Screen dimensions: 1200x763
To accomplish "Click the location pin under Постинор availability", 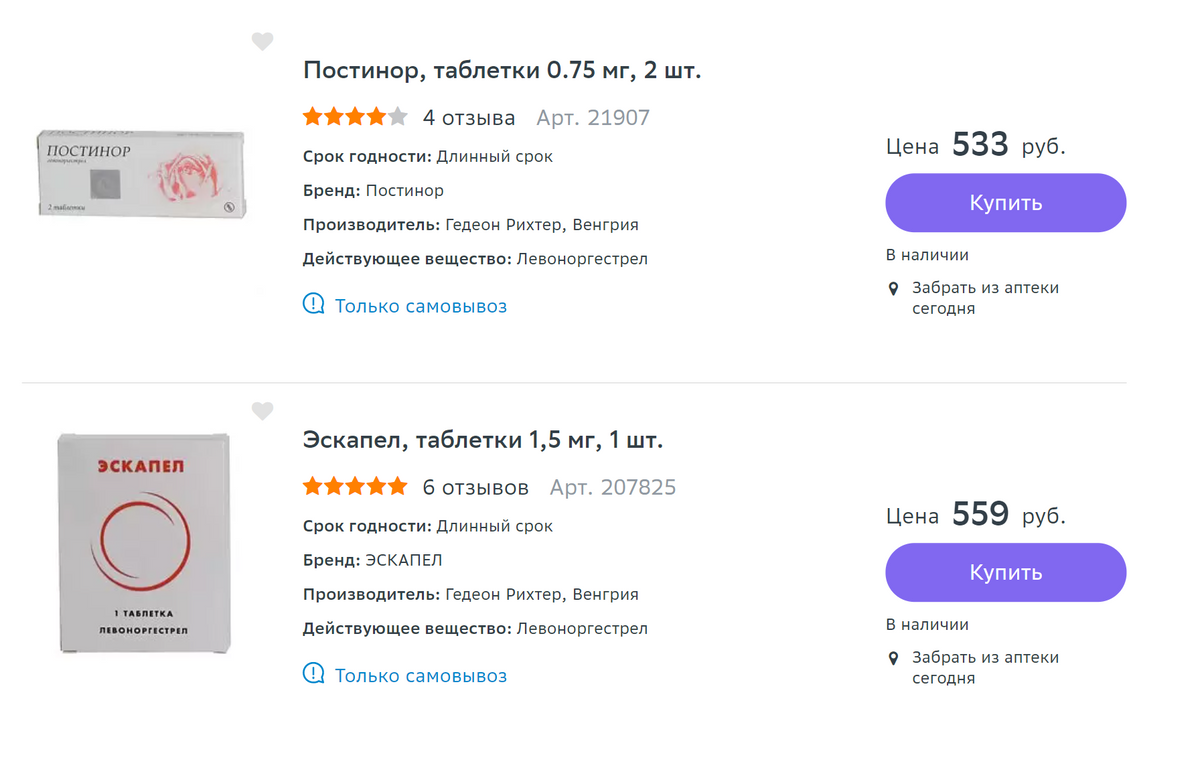I will click(894, 289).
